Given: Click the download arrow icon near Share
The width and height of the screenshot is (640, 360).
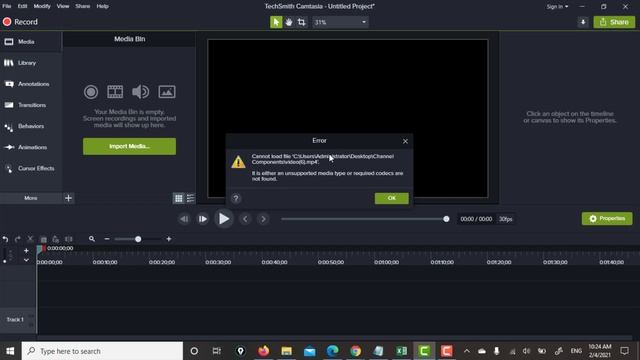Looking at the screenshot, I should click(583, 22).
